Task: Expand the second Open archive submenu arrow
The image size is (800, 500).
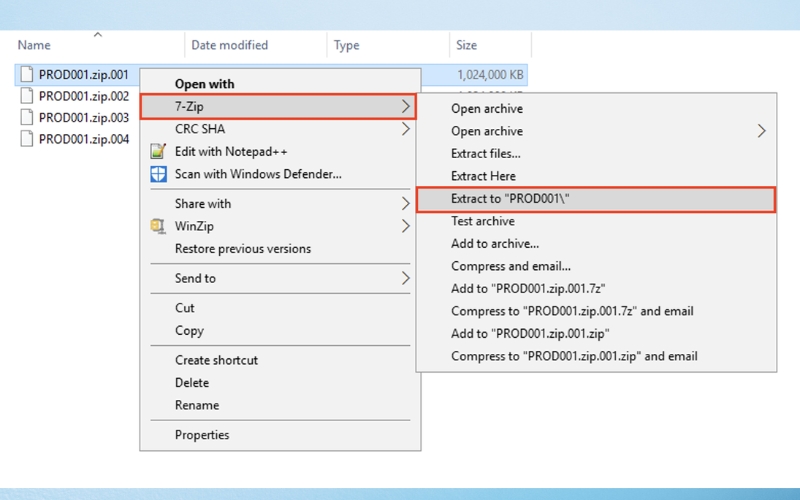Action: (761, 131)
